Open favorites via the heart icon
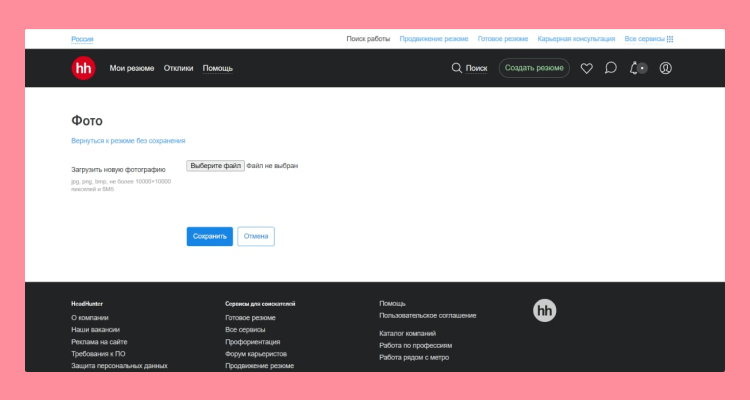Viewport: 750px width, 400px height. pos(586,68)
